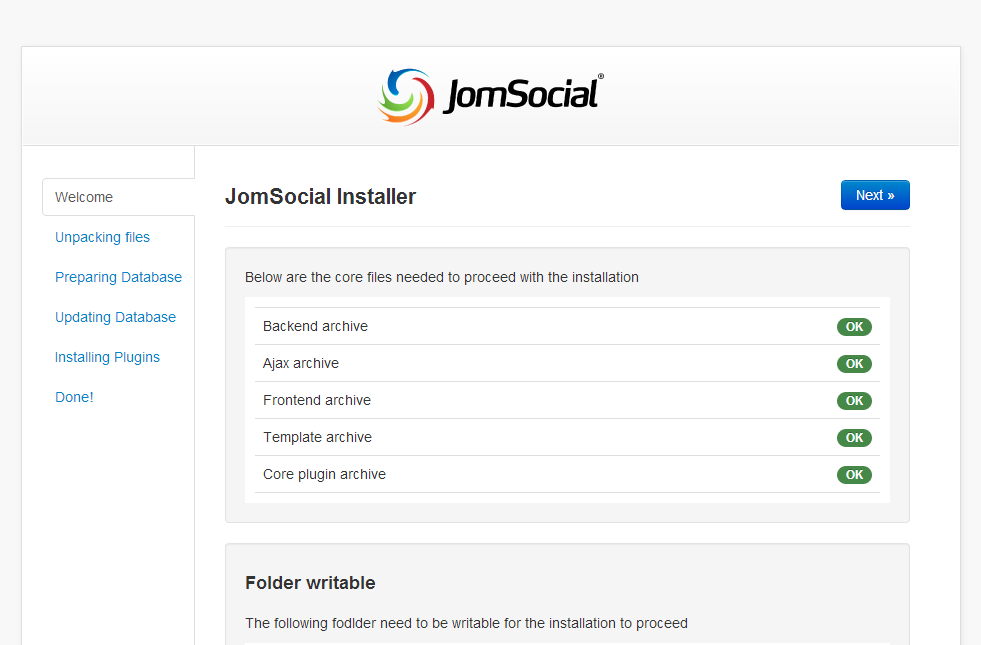981x645 pixels.
Task: Select the Welcome step tab
Action: (x=84, y=197)
